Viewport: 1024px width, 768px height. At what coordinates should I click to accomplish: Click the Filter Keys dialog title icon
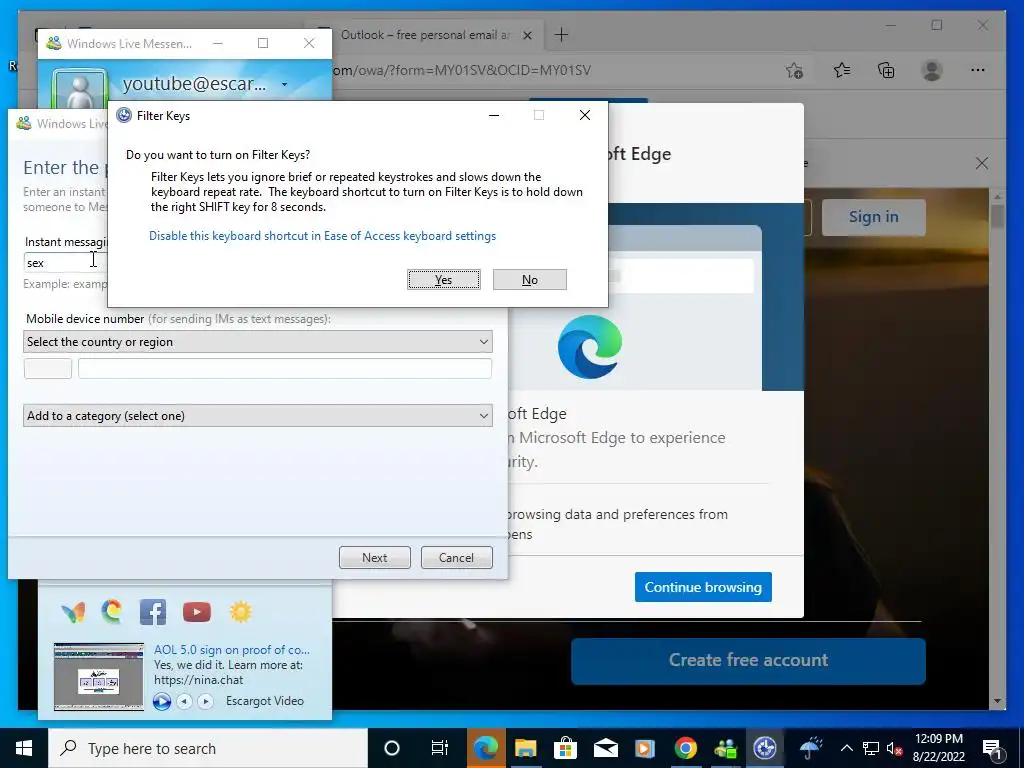[123, 116]
